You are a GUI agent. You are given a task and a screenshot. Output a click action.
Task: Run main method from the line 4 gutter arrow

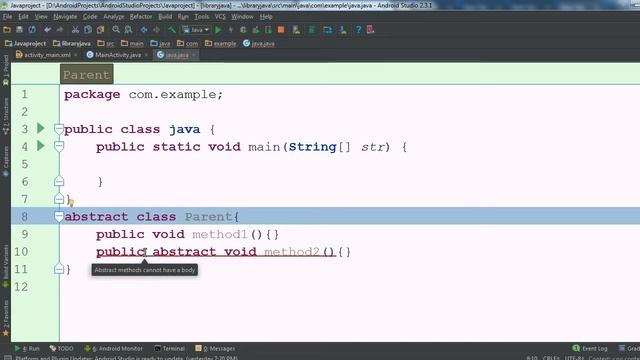(x=40, y=145)
